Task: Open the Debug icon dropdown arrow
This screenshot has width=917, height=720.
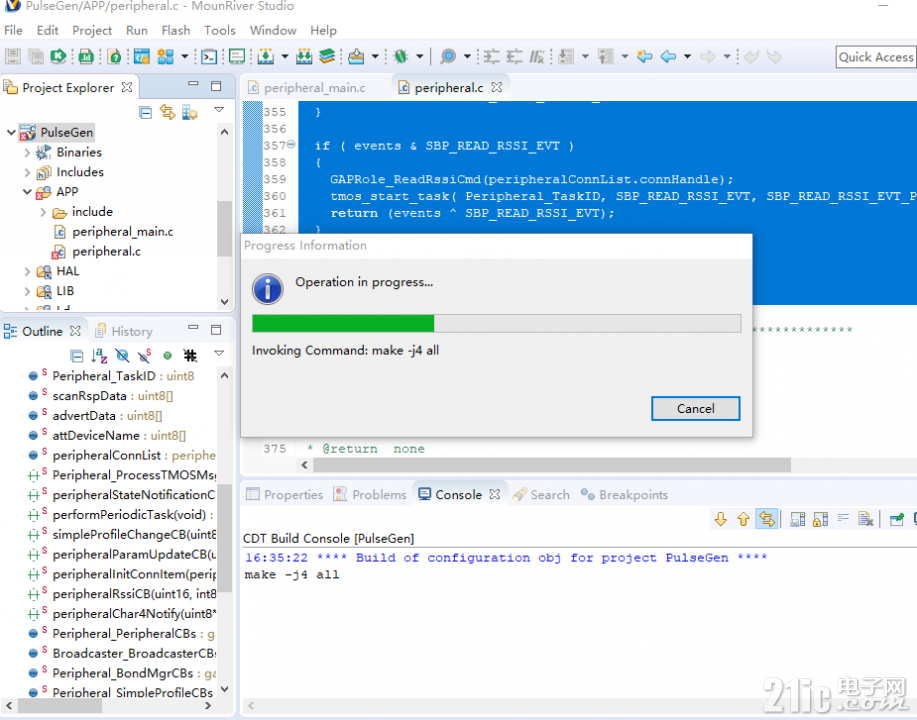Action: click(419, 57)
